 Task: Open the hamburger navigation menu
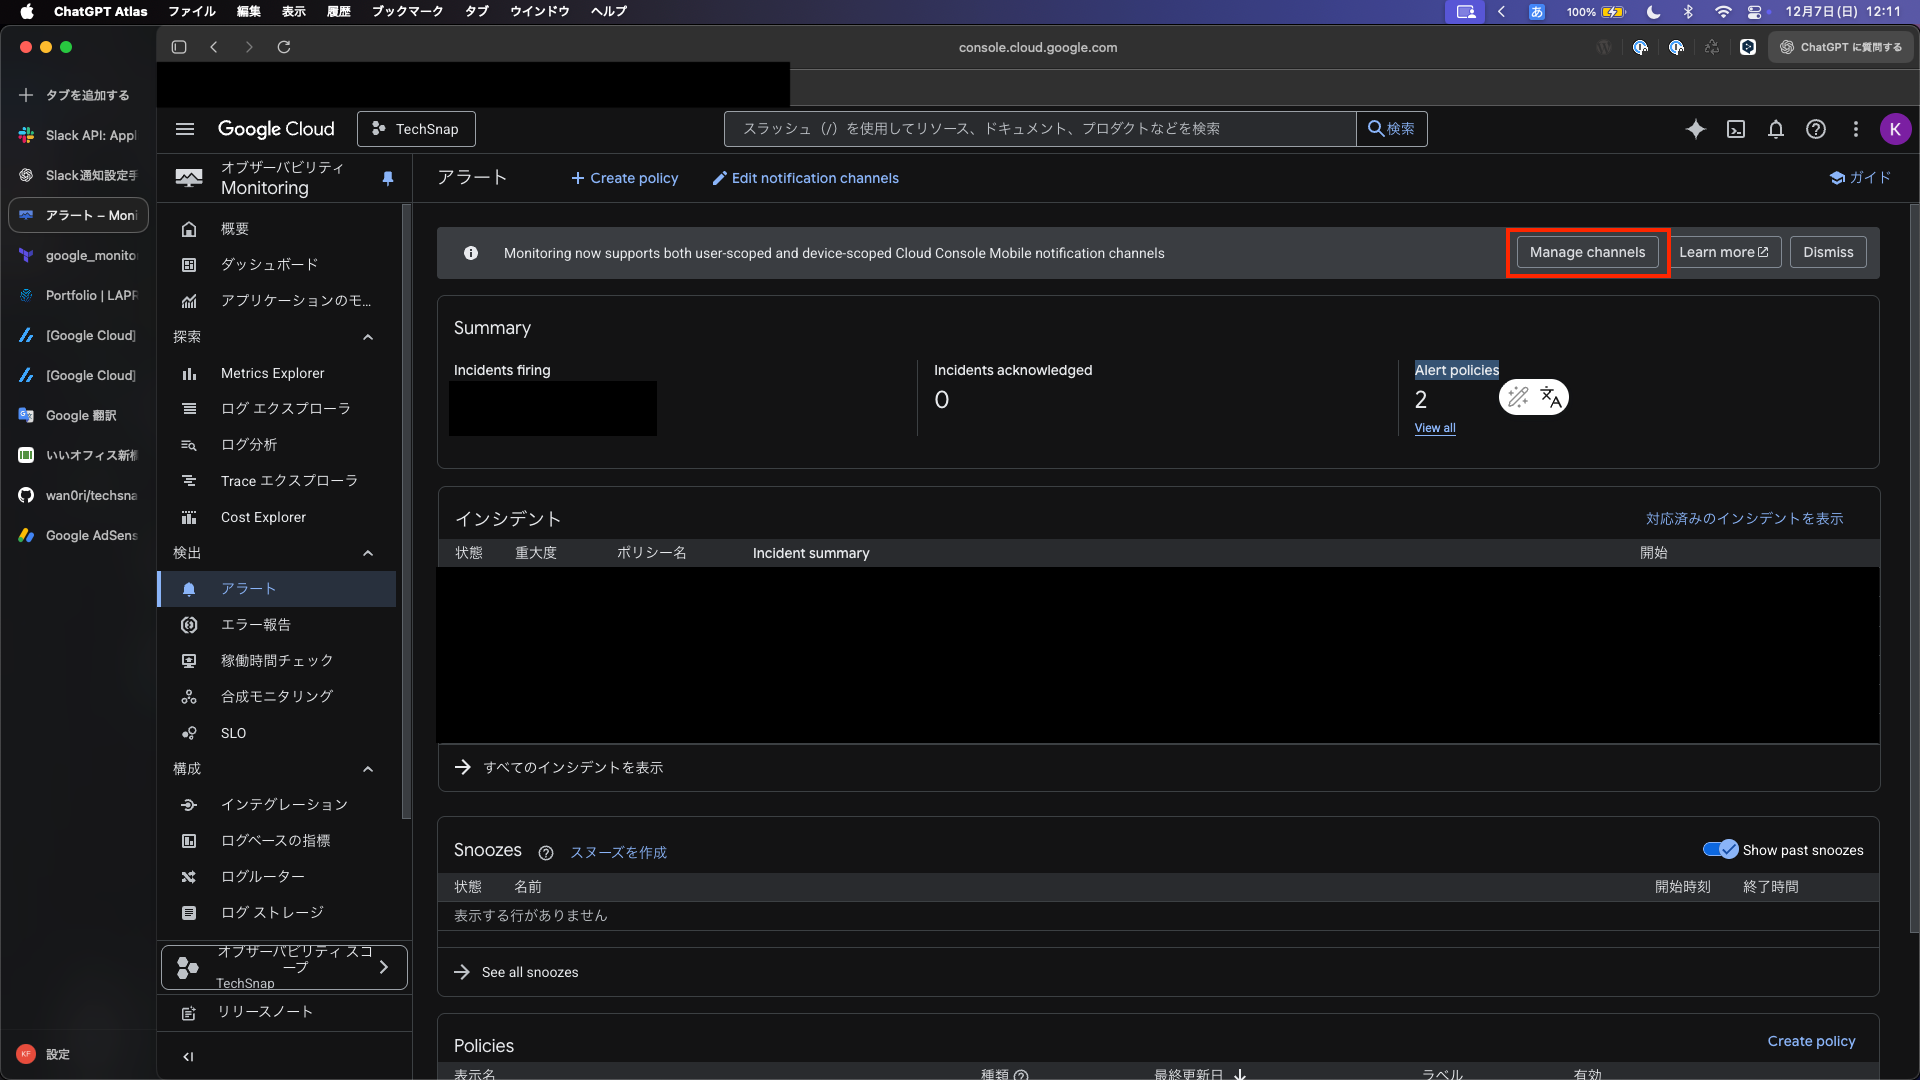[185, 129]
